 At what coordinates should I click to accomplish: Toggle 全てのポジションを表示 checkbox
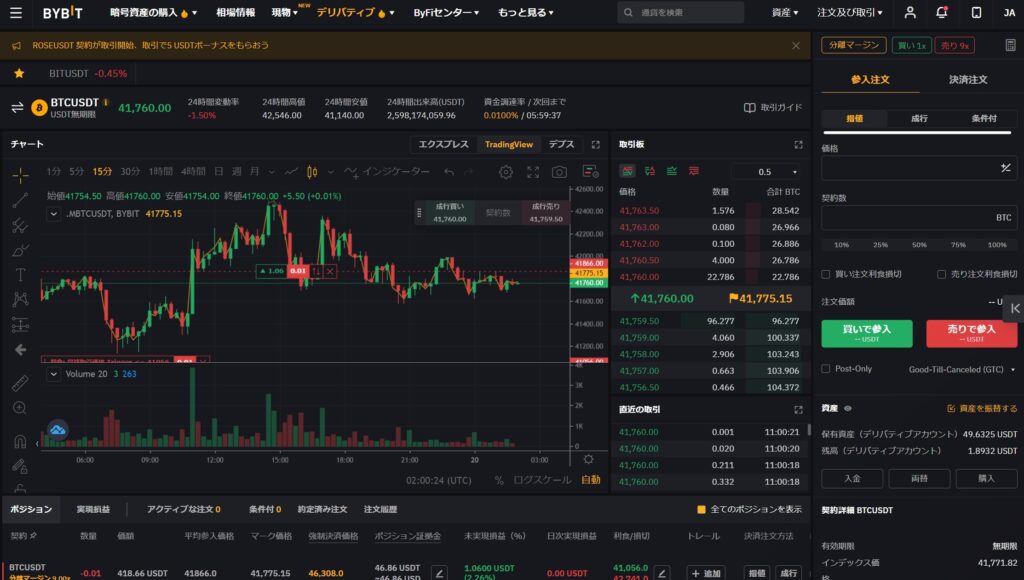[701, 509]
